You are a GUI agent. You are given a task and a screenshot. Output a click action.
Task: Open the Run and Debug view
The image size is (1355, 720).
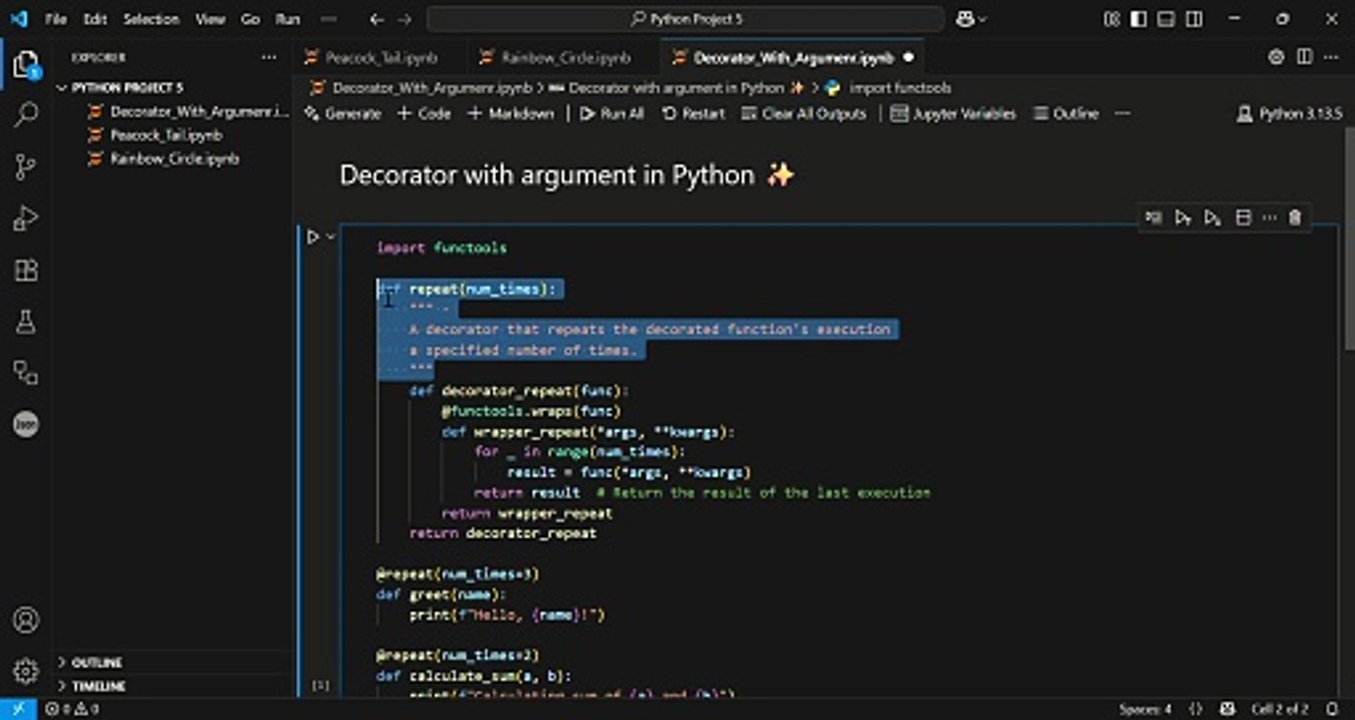click(x=26, y=218)
